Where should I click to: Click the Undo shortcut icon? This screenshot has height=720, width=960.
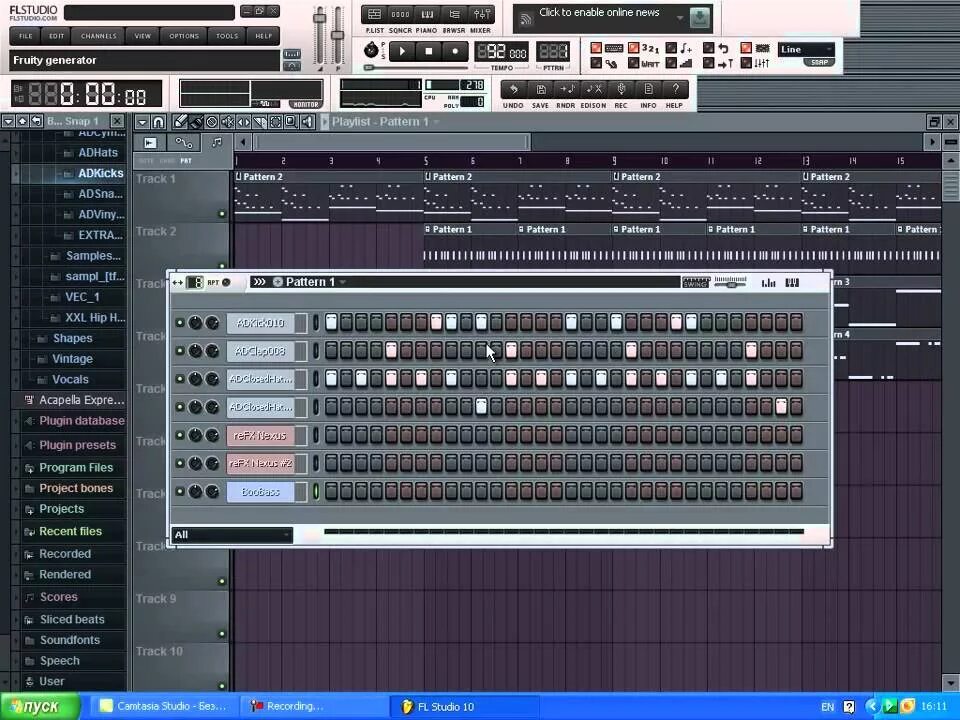pyautogui.click(x=513, y=89)
